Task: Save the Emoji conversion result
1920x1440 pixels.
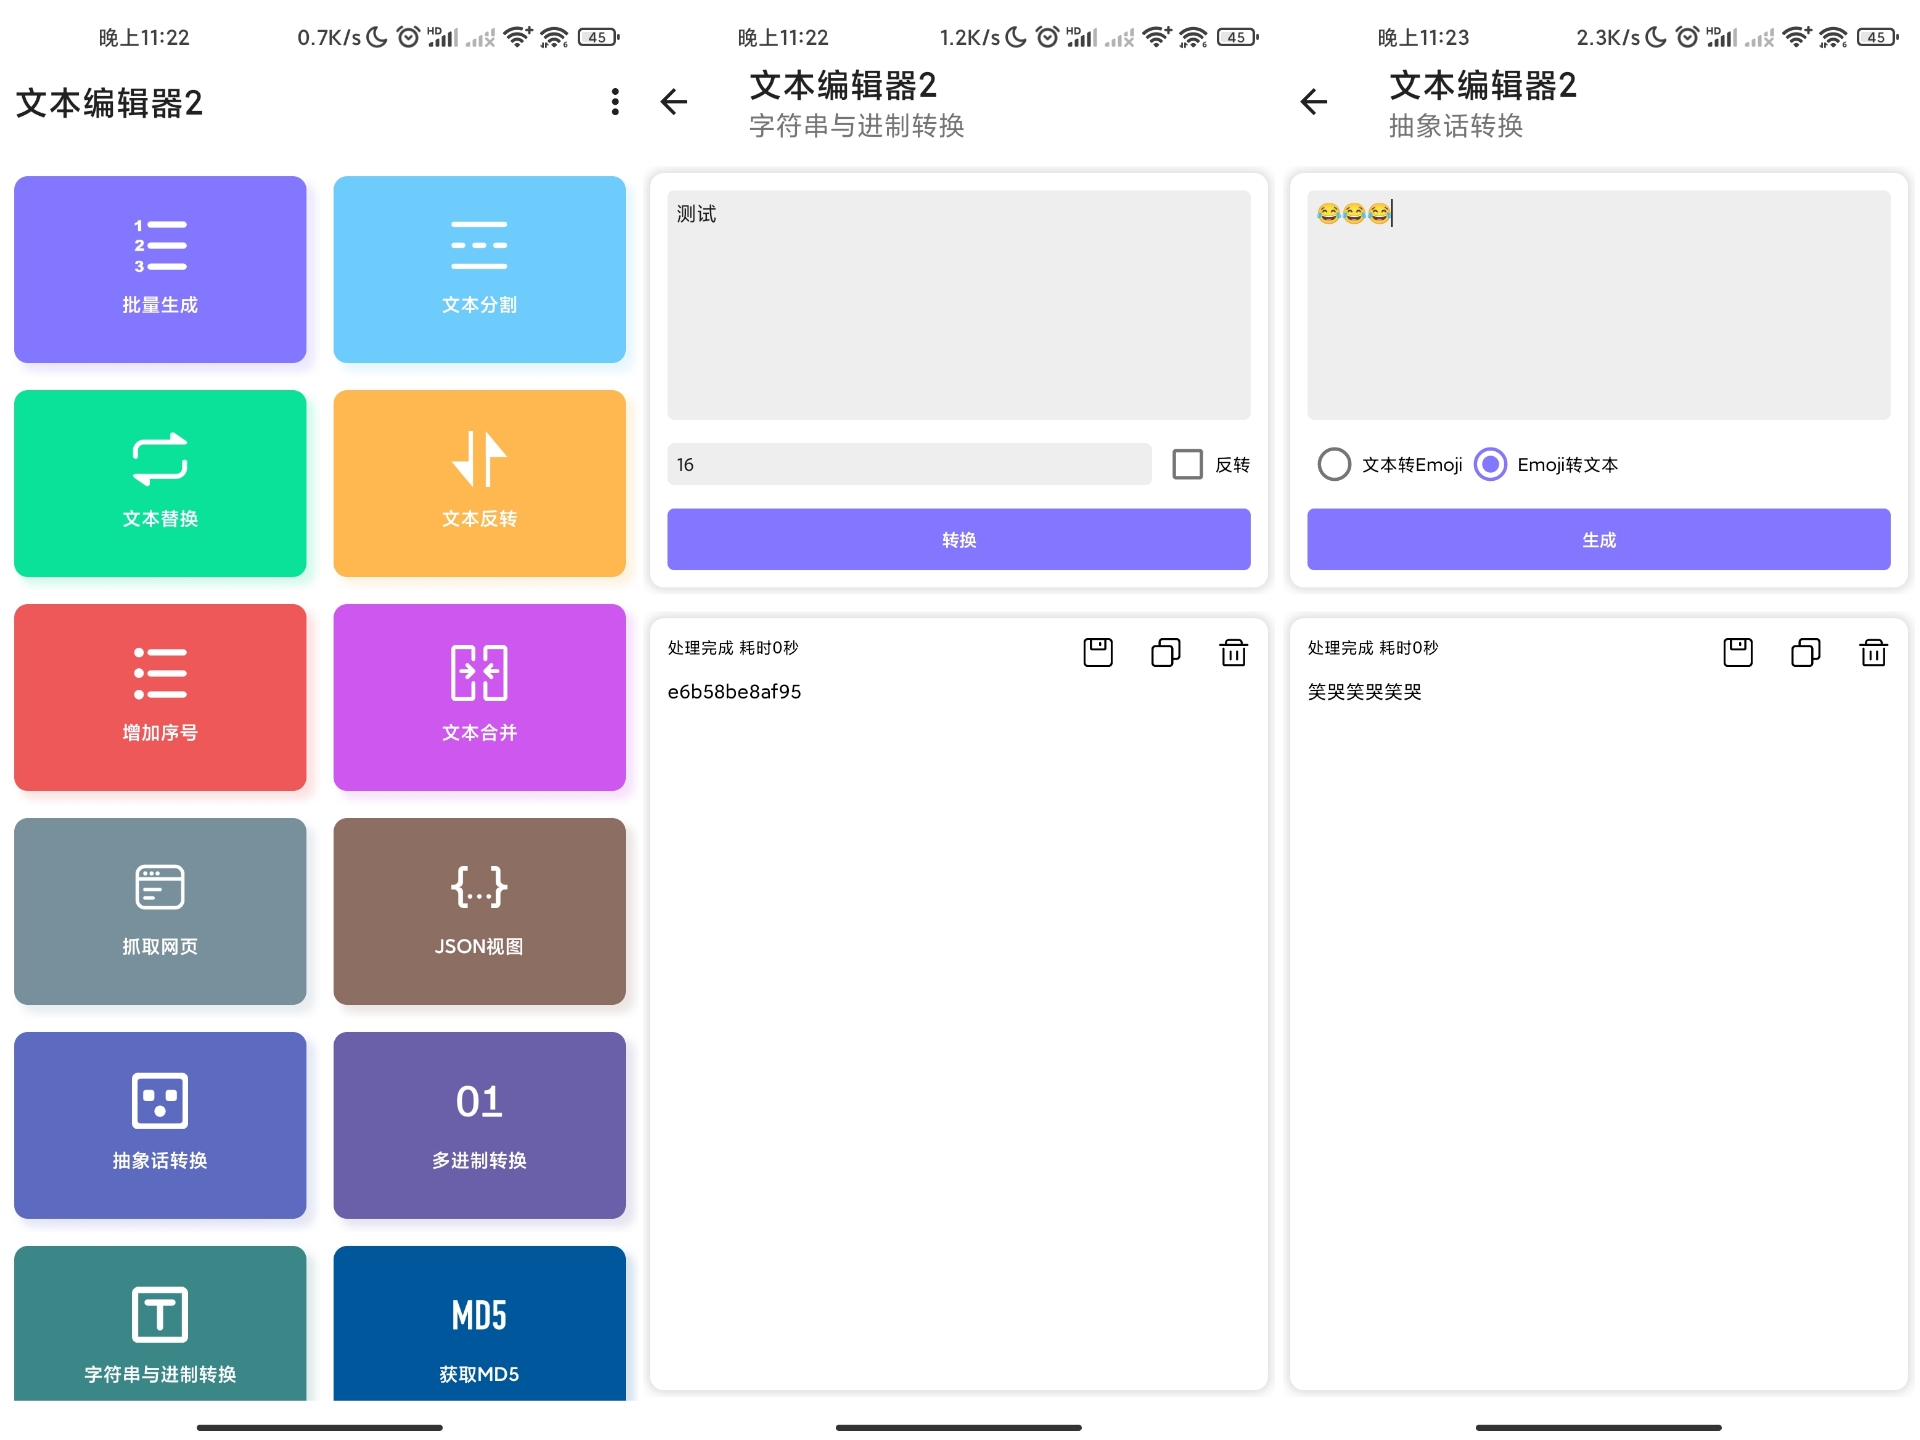Action: click(x=1737, y=653)
